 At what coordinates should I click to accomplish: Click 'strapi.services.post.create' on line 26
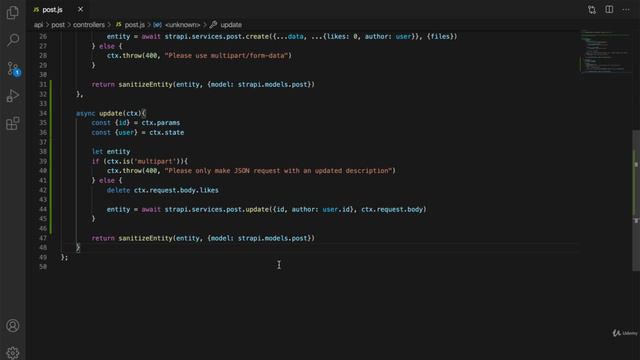pyautogui.click(x=217, y=37)
